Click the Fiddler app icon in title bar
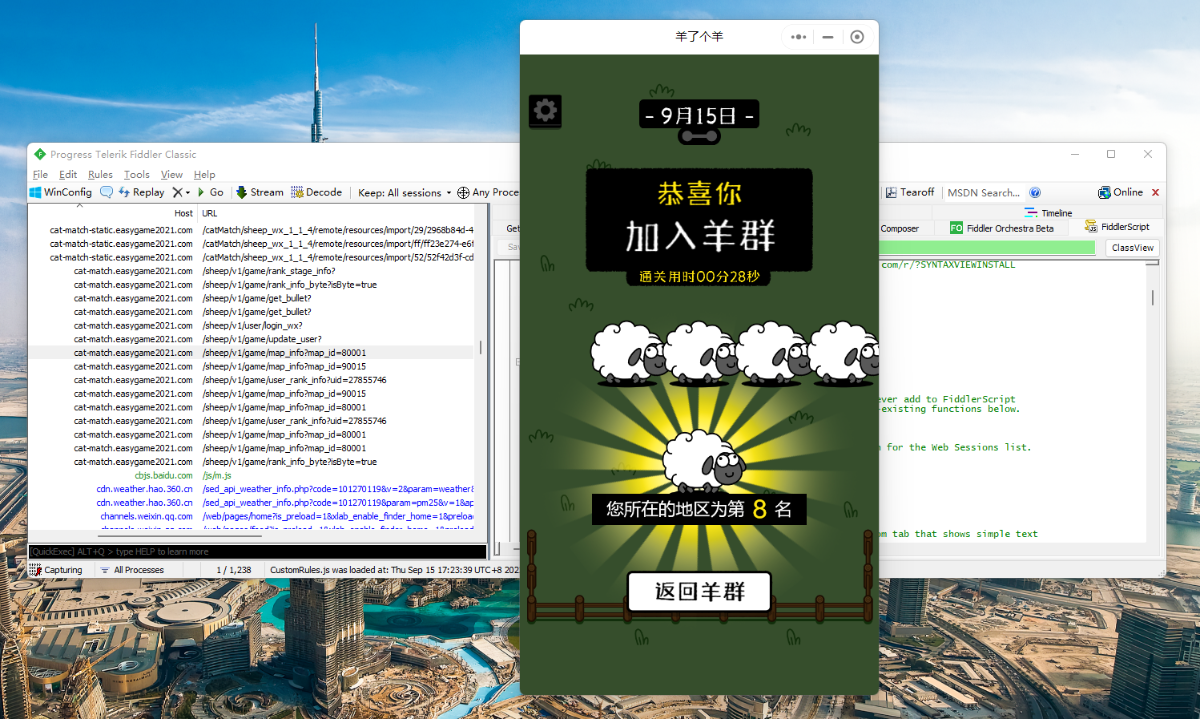1200x719 pixels. pyautogui.click(x=40, y=154)
